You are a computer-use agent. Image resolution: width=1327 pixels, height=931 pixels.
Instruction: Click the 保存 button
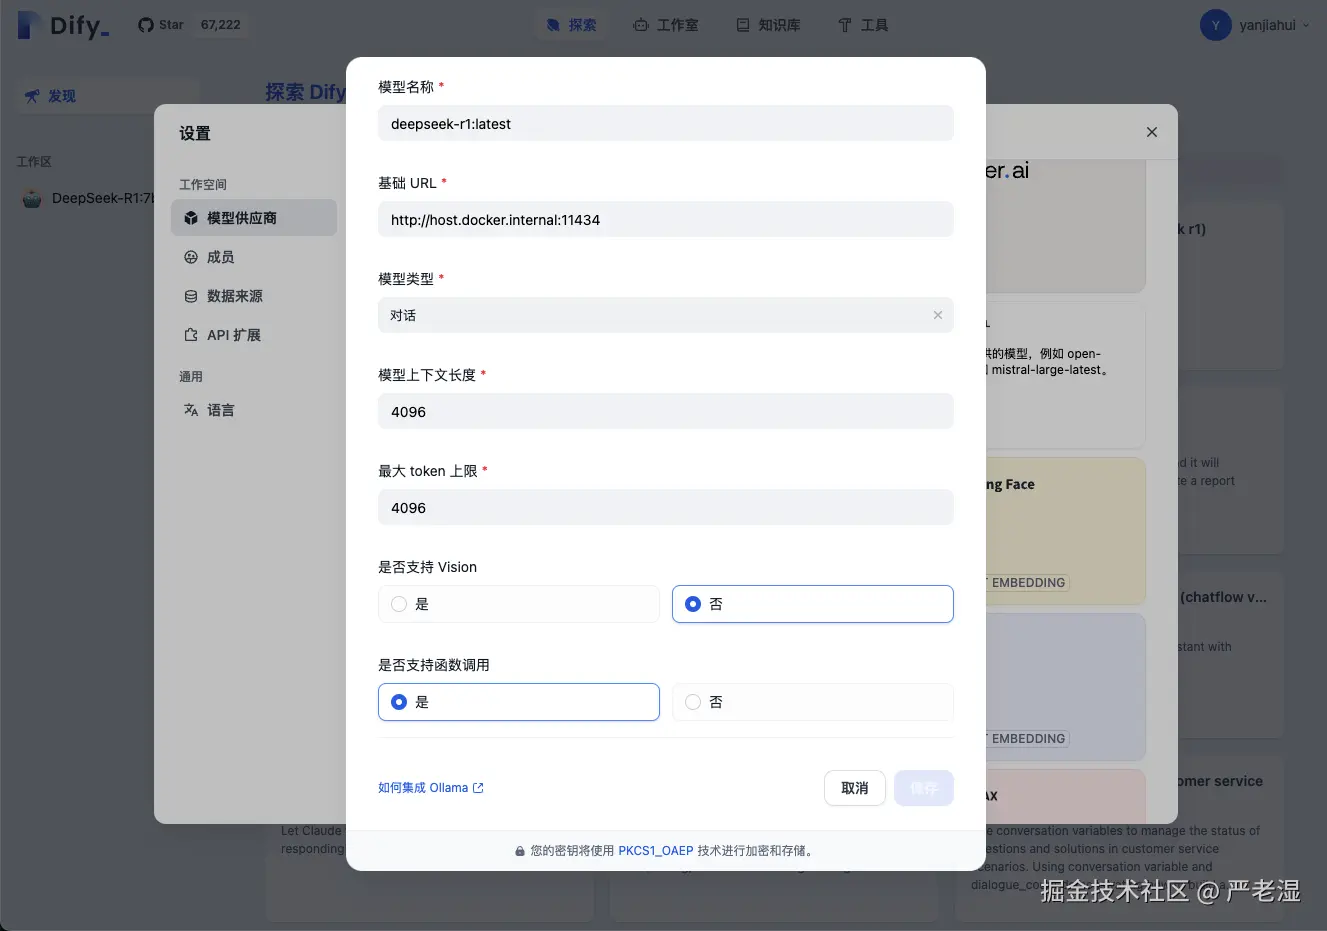[924, 788]
